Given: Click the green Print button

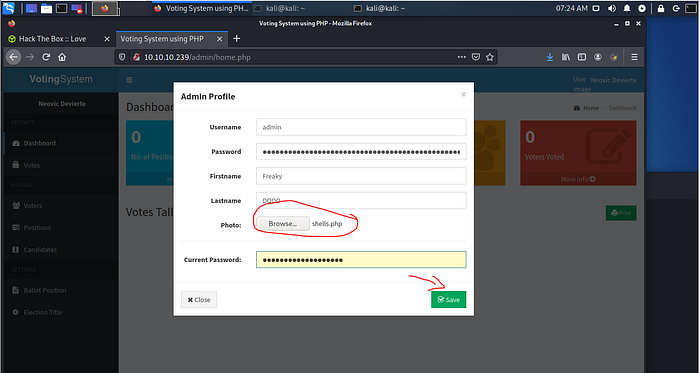Looking at the screenshot, I should tap(621, 213).
